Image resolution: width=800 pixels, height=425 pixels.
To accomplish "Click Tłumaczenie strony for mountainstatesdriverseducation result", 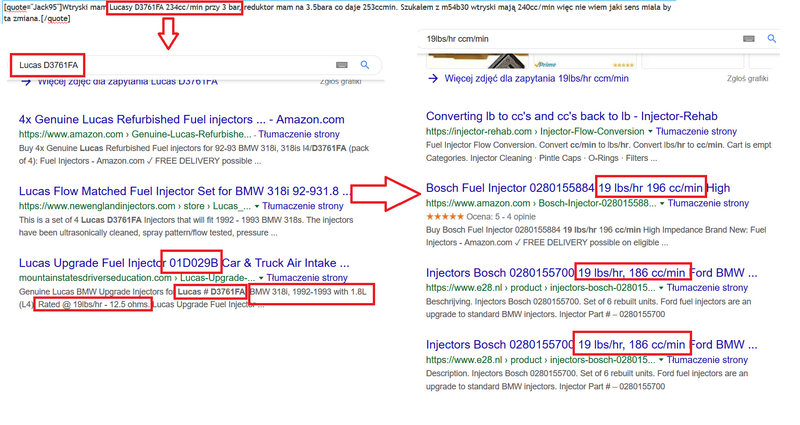I will click(x=307, y=278).
